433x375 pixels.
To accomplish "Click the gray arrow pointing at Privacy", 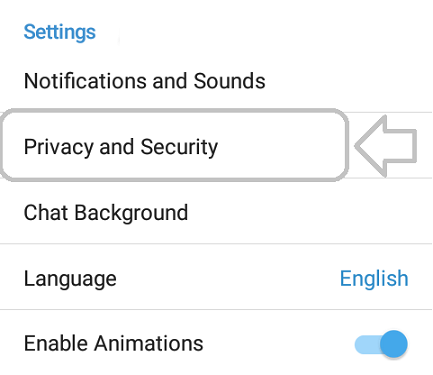I will (386, 146).
